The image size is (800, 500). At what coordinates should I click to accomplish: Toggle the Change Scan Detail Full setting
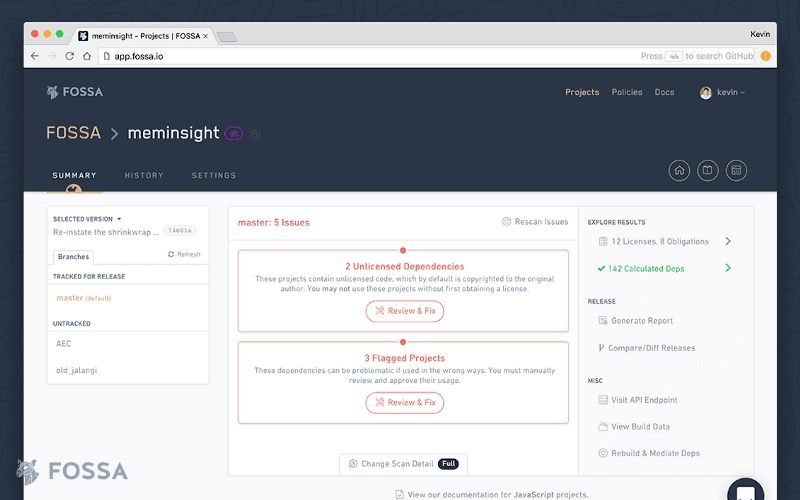pos(449,464)
